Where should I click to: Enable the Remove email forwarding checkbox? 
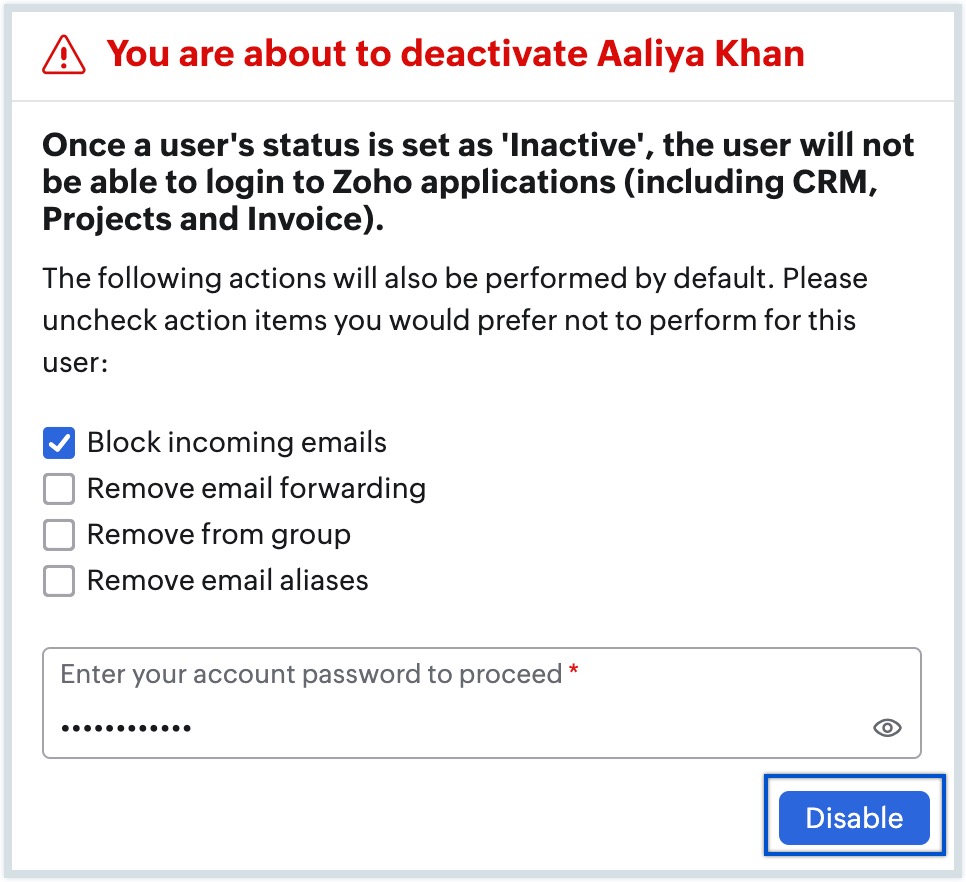[x=59, y=489]
